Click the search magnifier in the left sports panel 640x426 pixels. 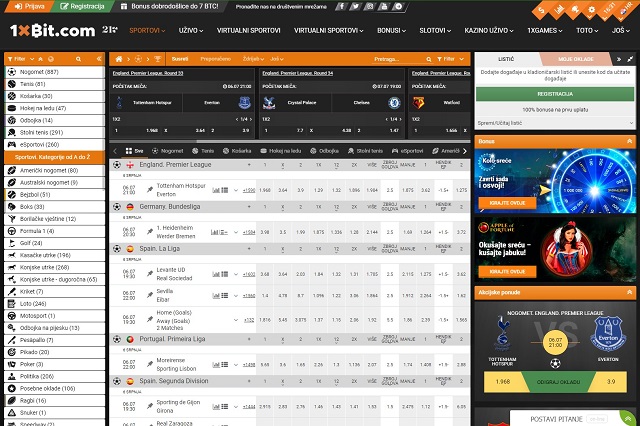click(78, 59)
